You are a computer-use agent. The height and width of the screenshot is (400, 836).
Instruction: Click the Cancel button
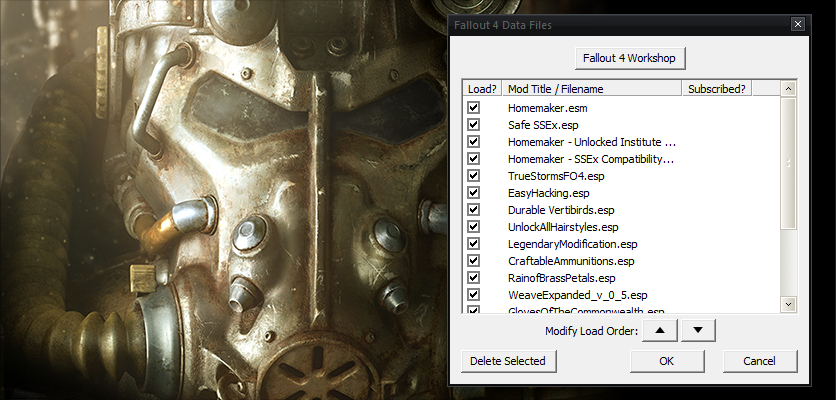pyautogui.click(x=760, y=361)
